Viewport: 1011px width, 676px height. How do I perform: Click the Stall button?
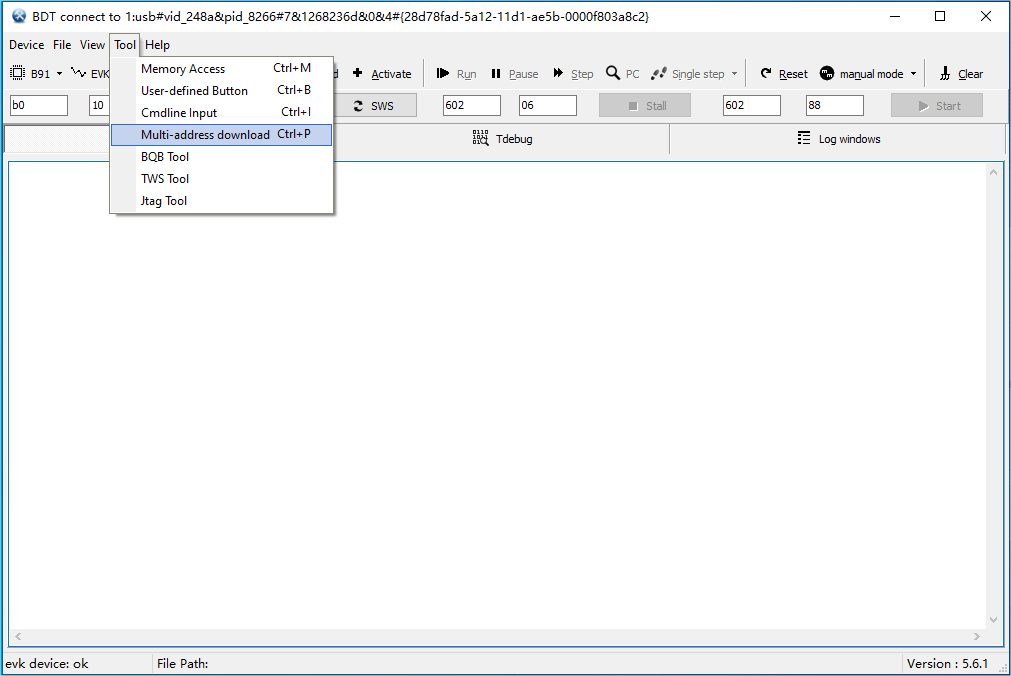click(x=645, y=105)
